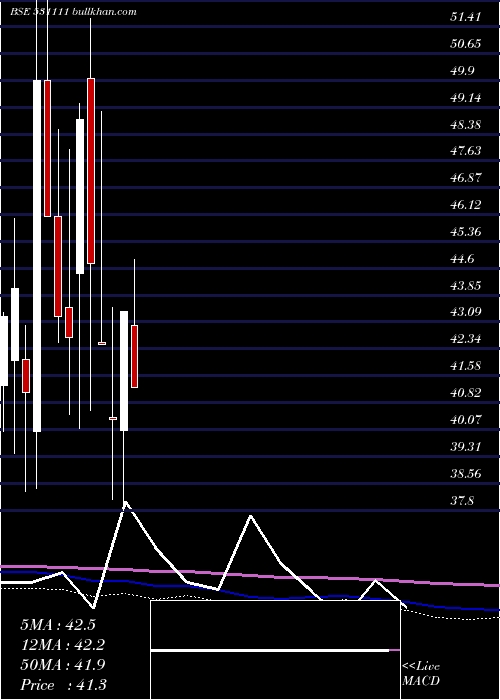The height and width of the screenshot is (700, 500).
Task: Select the 43.85 axis label
Action: click(465, 285)
